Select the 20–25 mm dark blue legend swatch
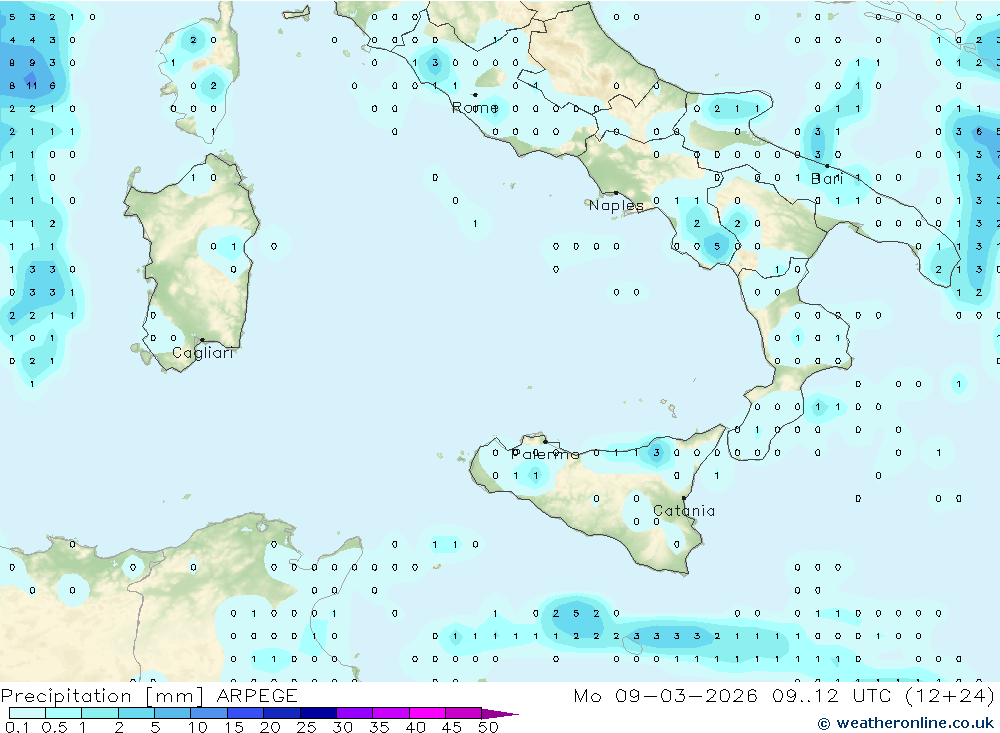The height and width of the screenshot is (733, 1000). 281,713
